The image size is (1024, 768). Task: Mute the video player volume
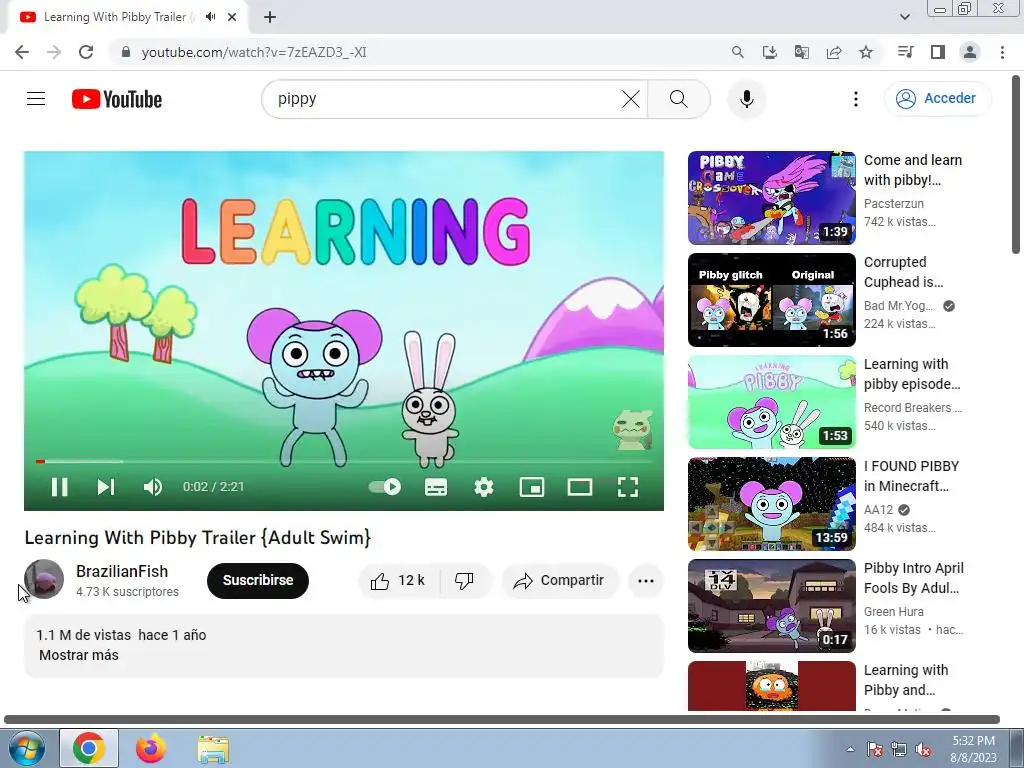pos(153,487)
